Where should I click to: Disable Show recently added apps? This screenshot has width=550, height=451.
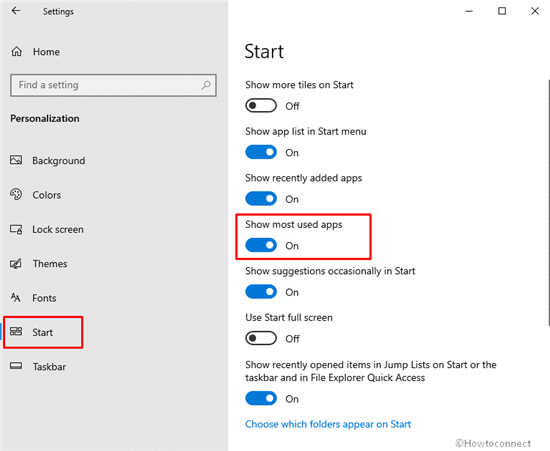click(261, 199)
